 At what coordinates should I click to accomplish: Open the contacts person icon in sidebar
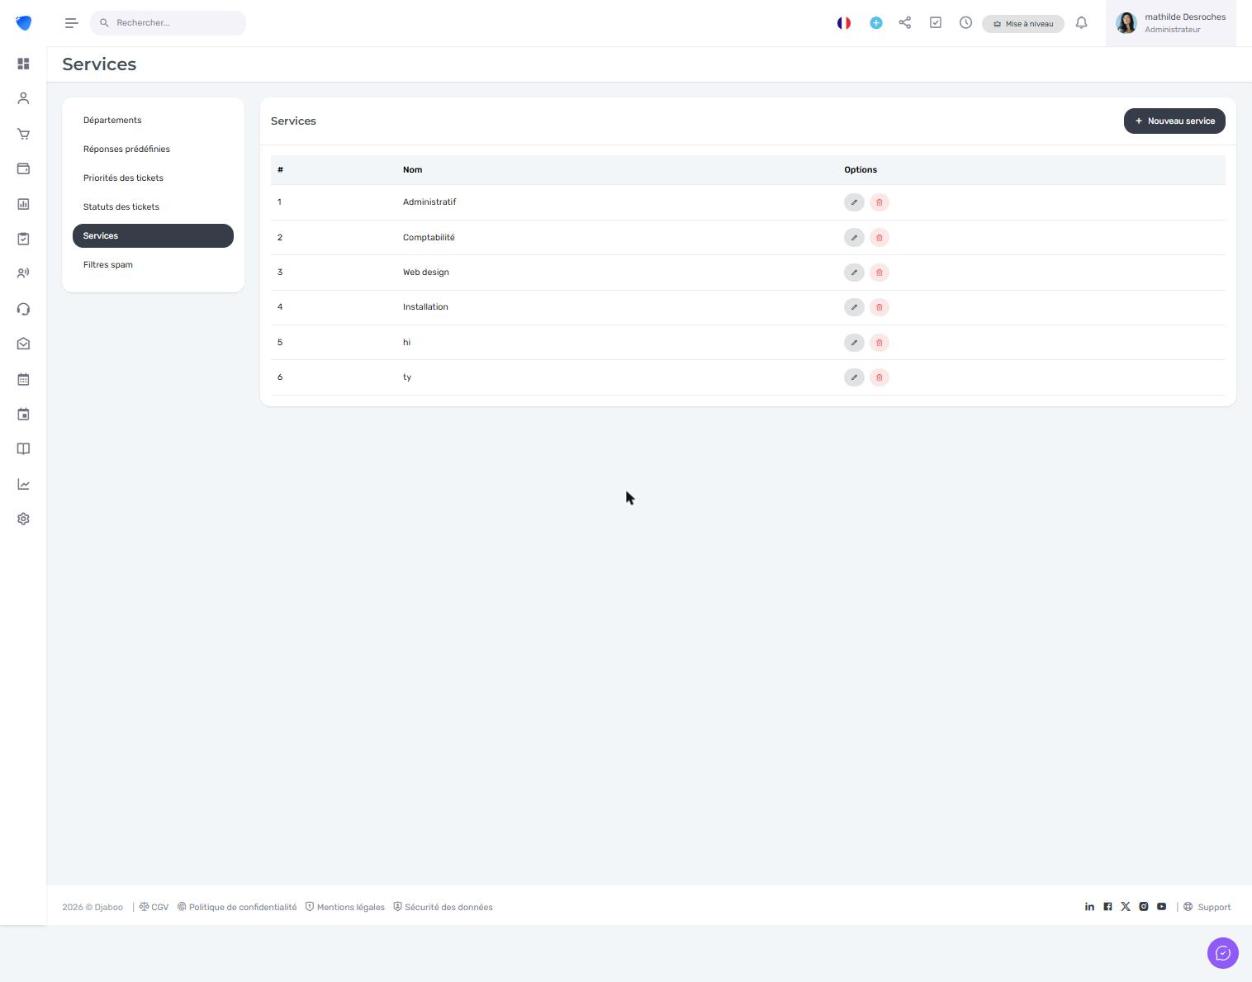(x=23, y=99)
